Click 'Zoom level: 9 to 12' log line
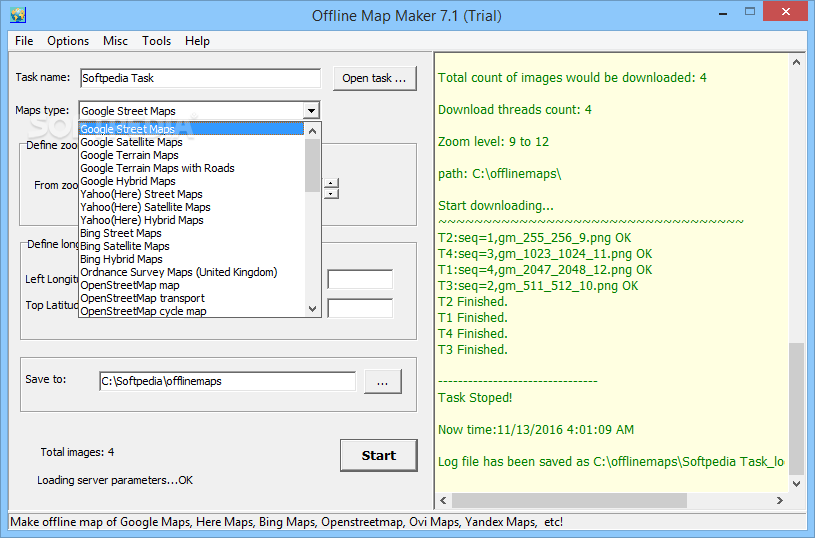815x538 pixels. click(493, 142)
